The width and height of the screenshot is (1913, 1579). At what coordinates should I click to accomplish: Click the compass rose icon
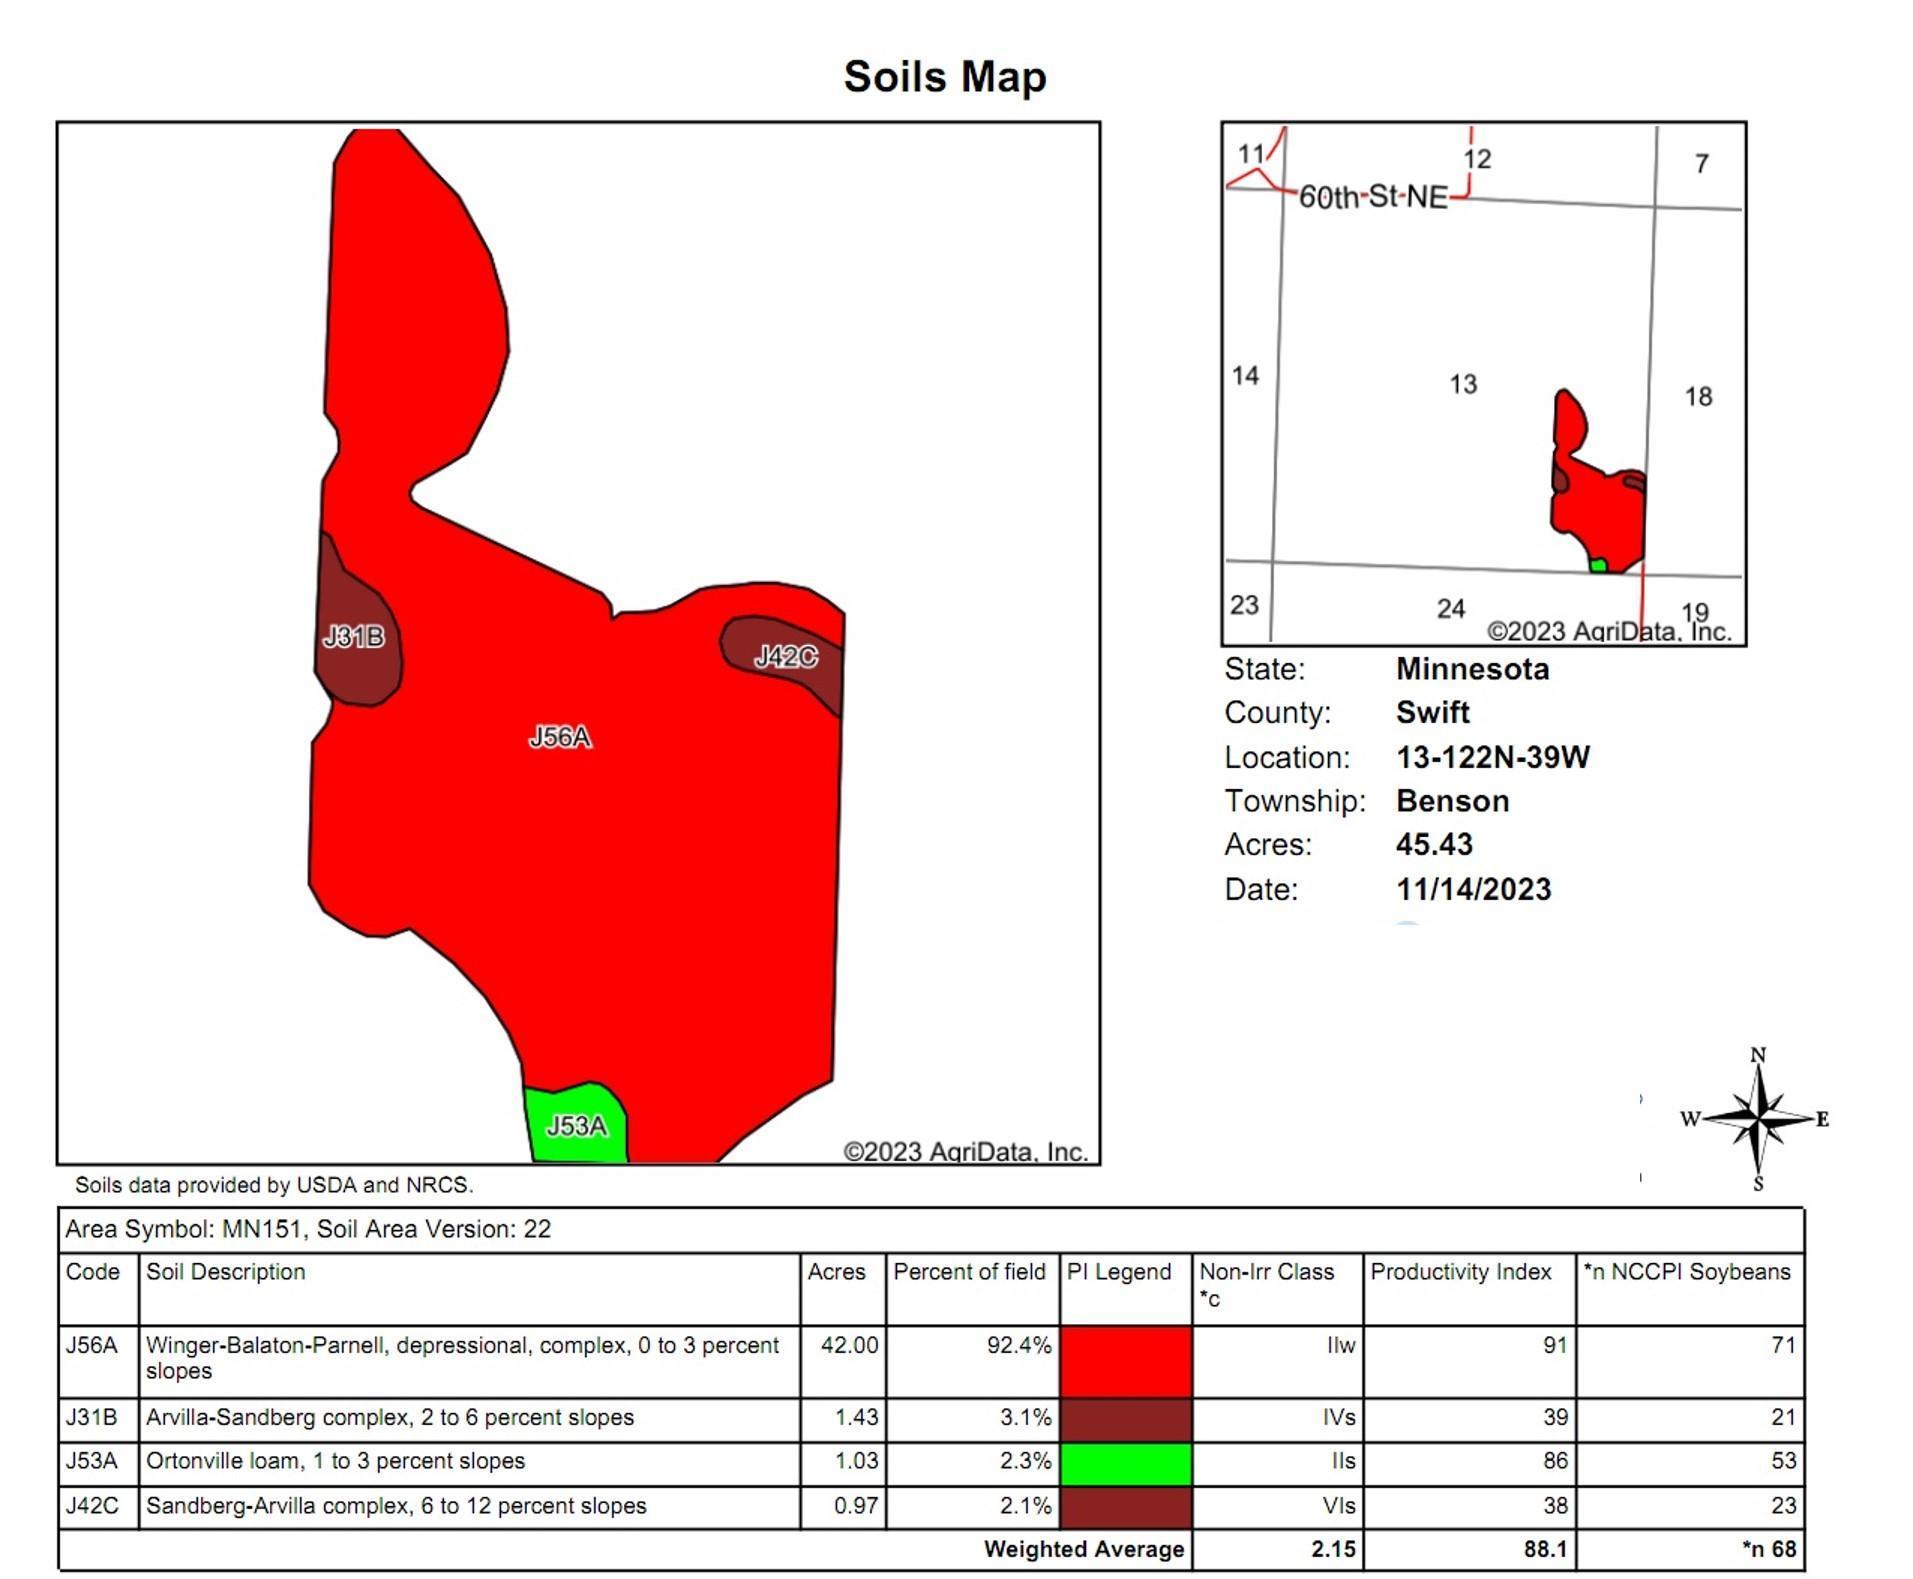(x=1759, y=1119)
